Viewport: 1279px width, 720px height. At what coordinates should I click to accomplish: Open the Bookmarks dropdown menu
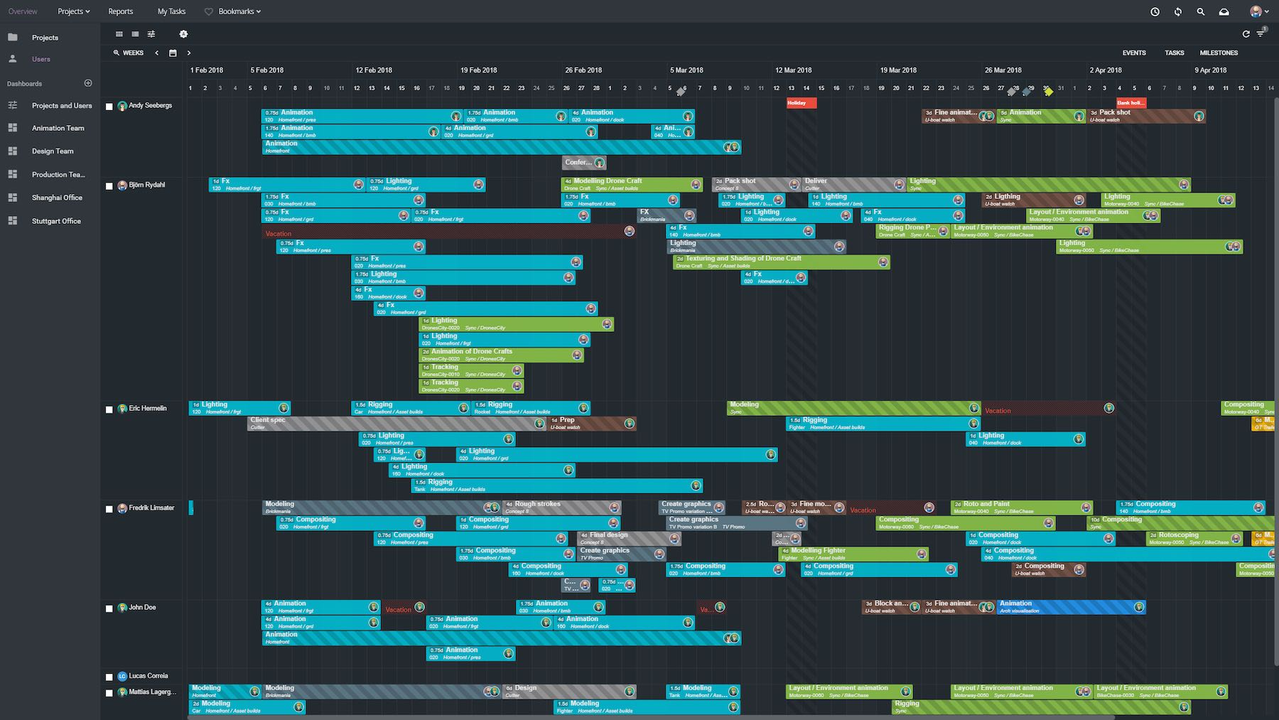(233, 12)
